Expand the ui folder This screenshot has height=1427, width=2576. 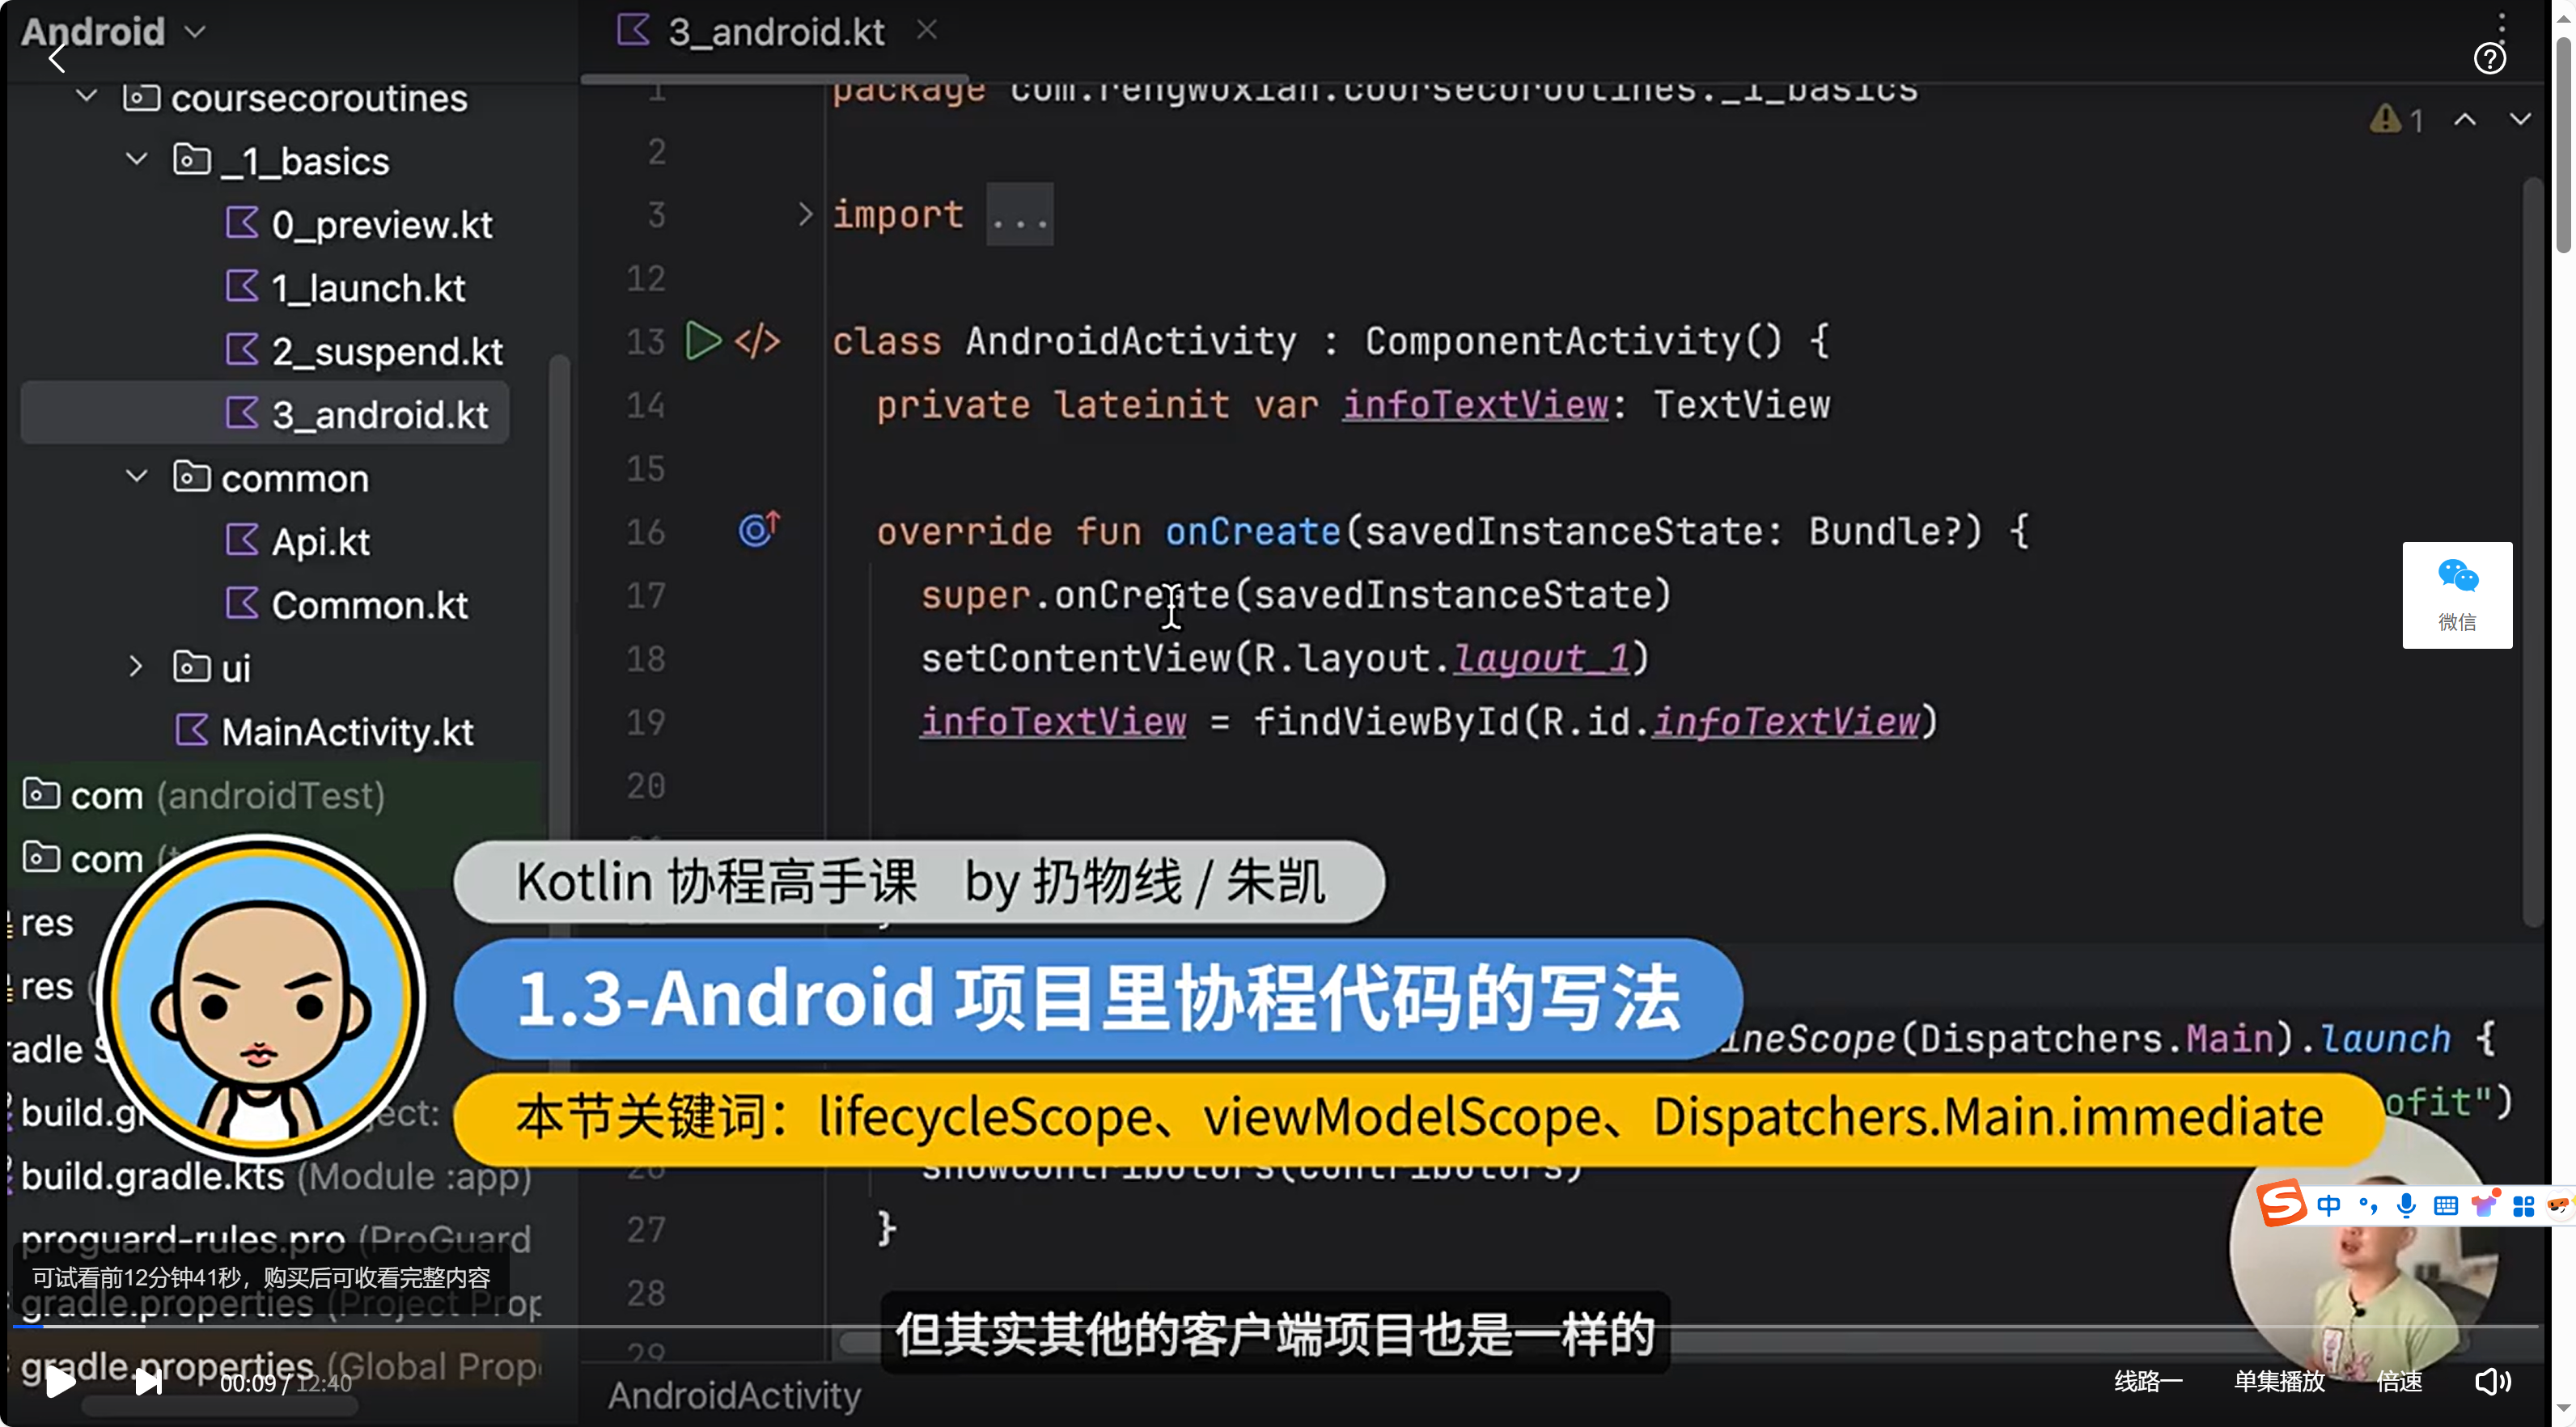(137, 667)
